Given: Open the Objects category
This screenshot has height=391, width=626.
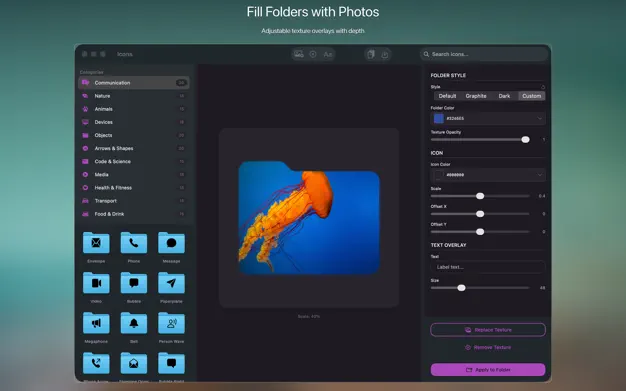Looking at the screenshot, I should tap(134, 135).
